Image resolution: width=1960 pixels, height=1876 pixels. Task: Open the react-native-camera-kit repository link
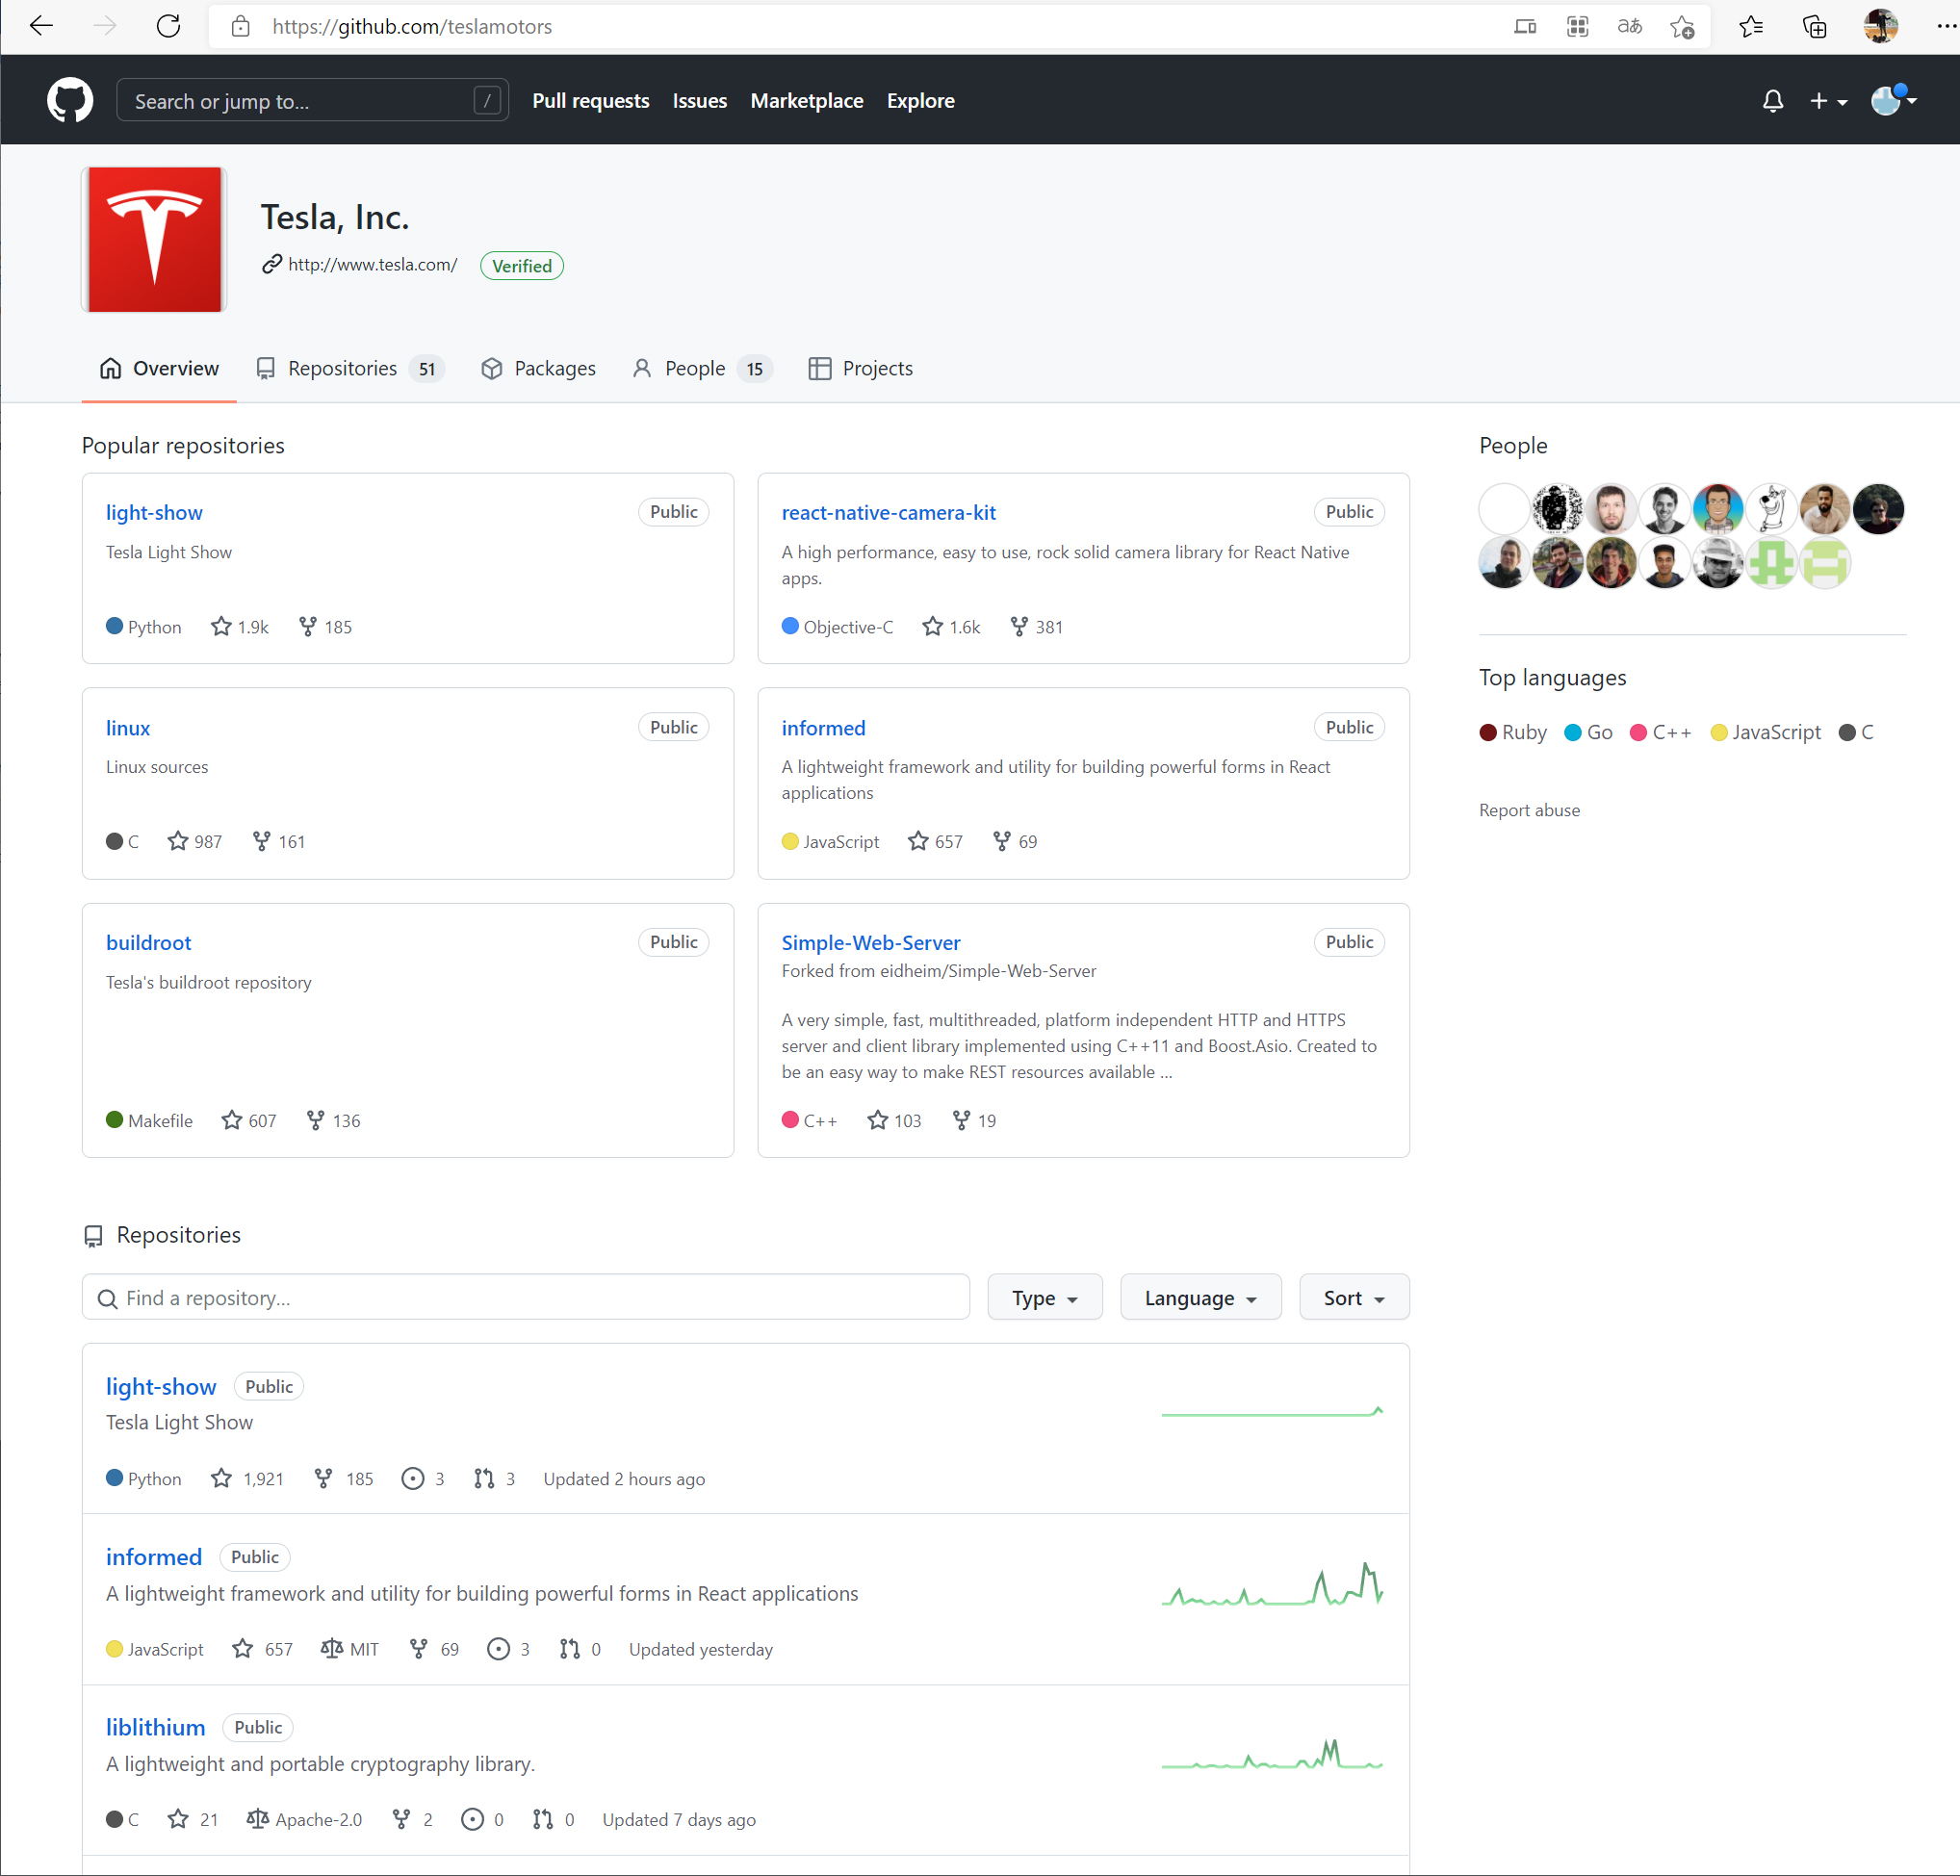[888, 512]
